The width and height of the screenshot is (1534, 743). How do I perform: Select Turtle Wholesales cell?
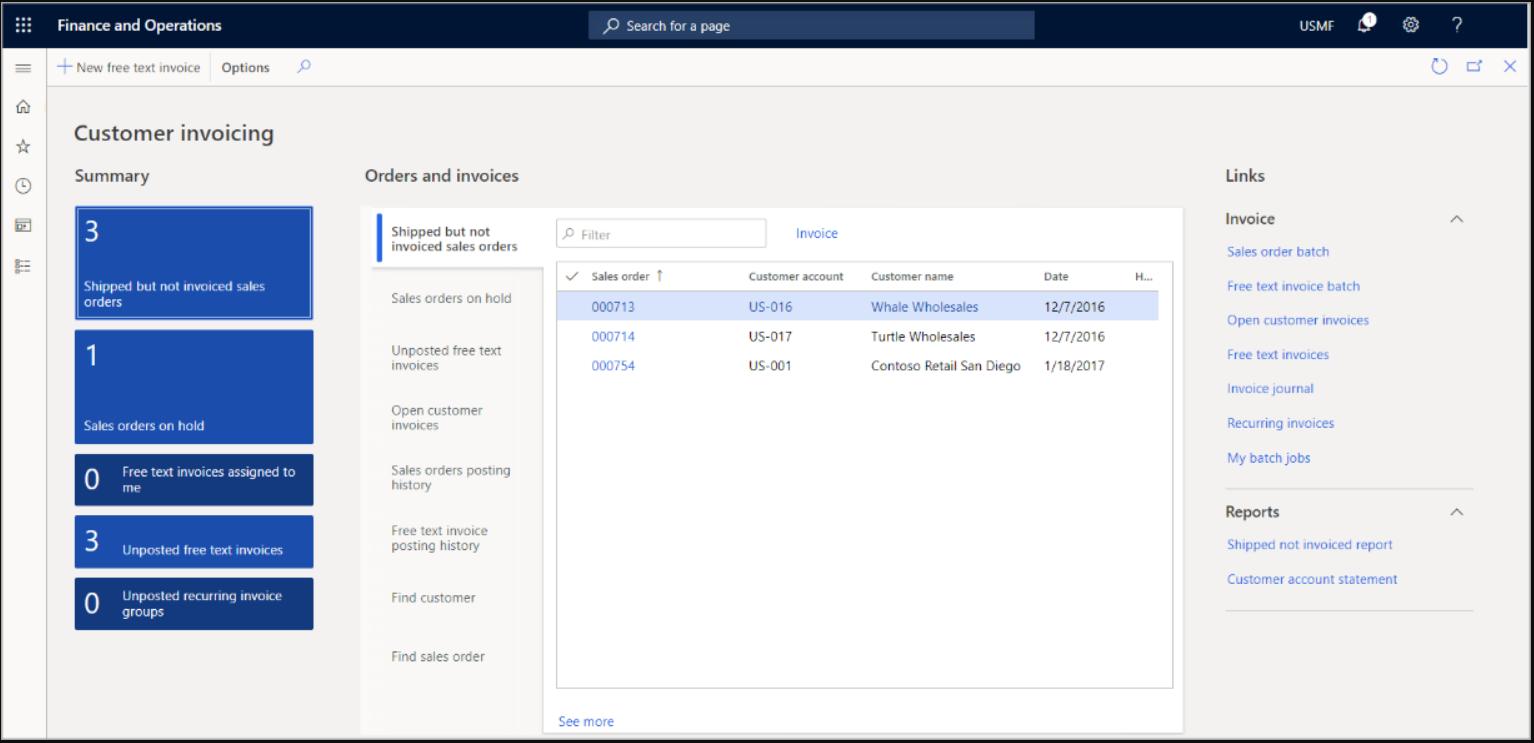point(923,336)
